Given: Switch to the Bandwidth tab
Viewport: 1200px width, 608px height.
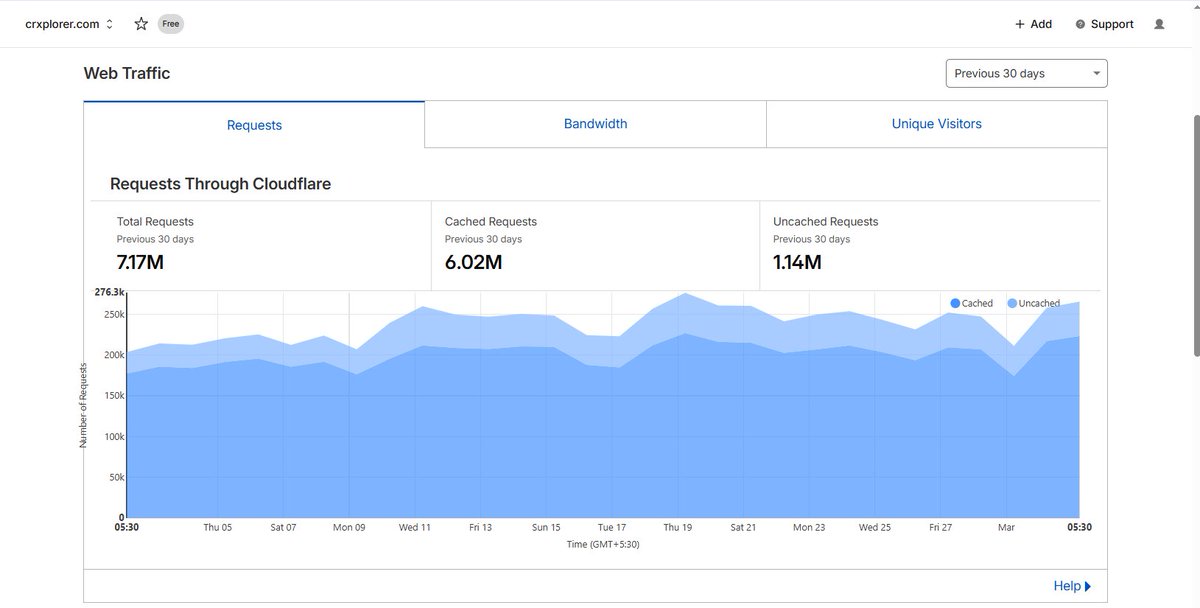Looking at the screenshot, I should tap(595, 124).
